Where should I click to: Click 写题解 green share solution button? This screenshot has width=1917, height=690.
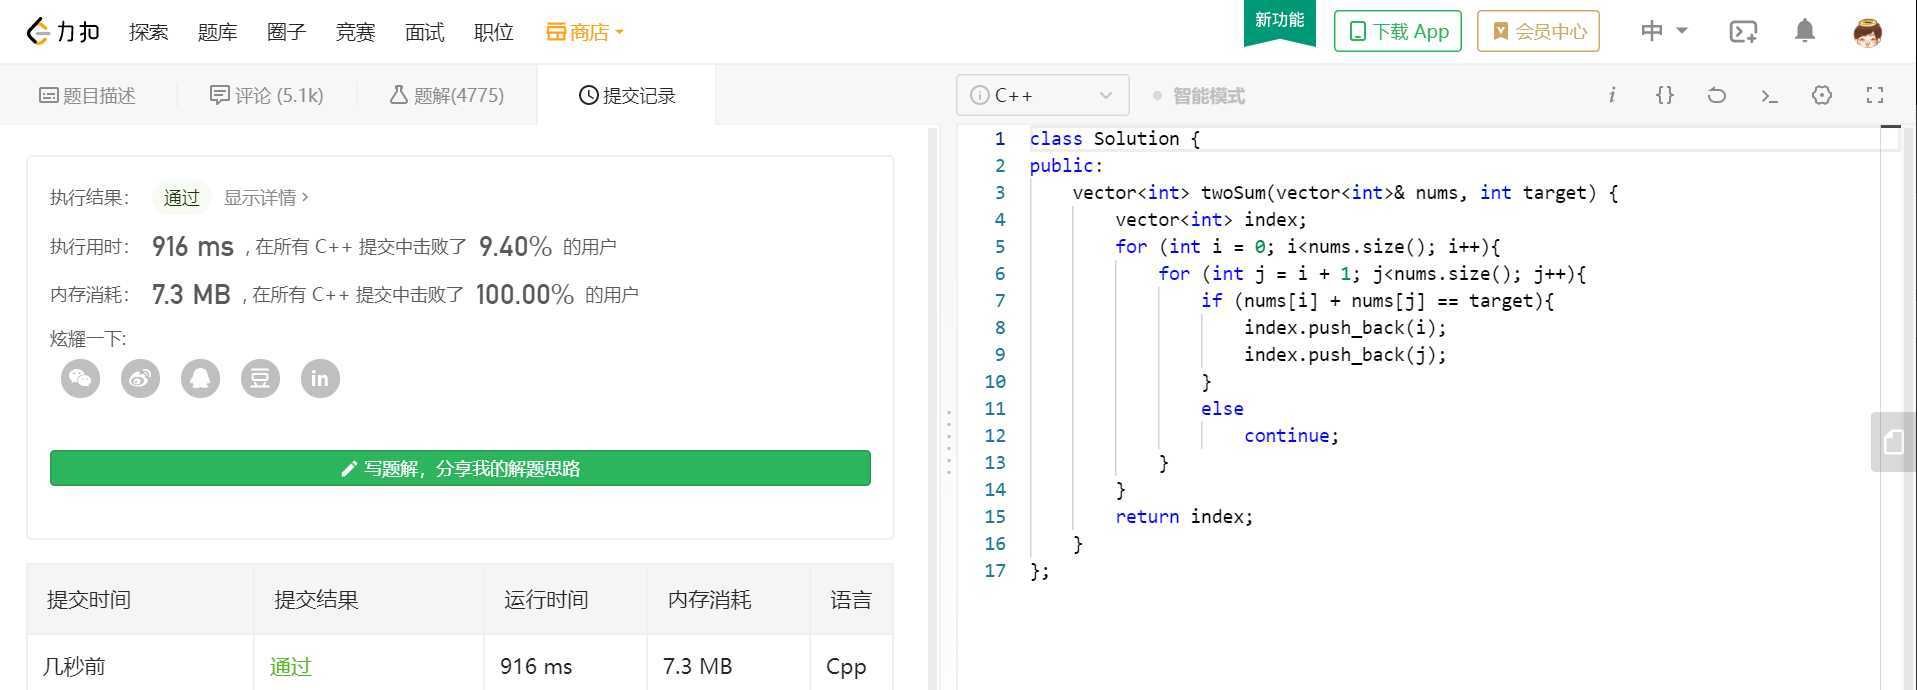(x=460, y=468)
